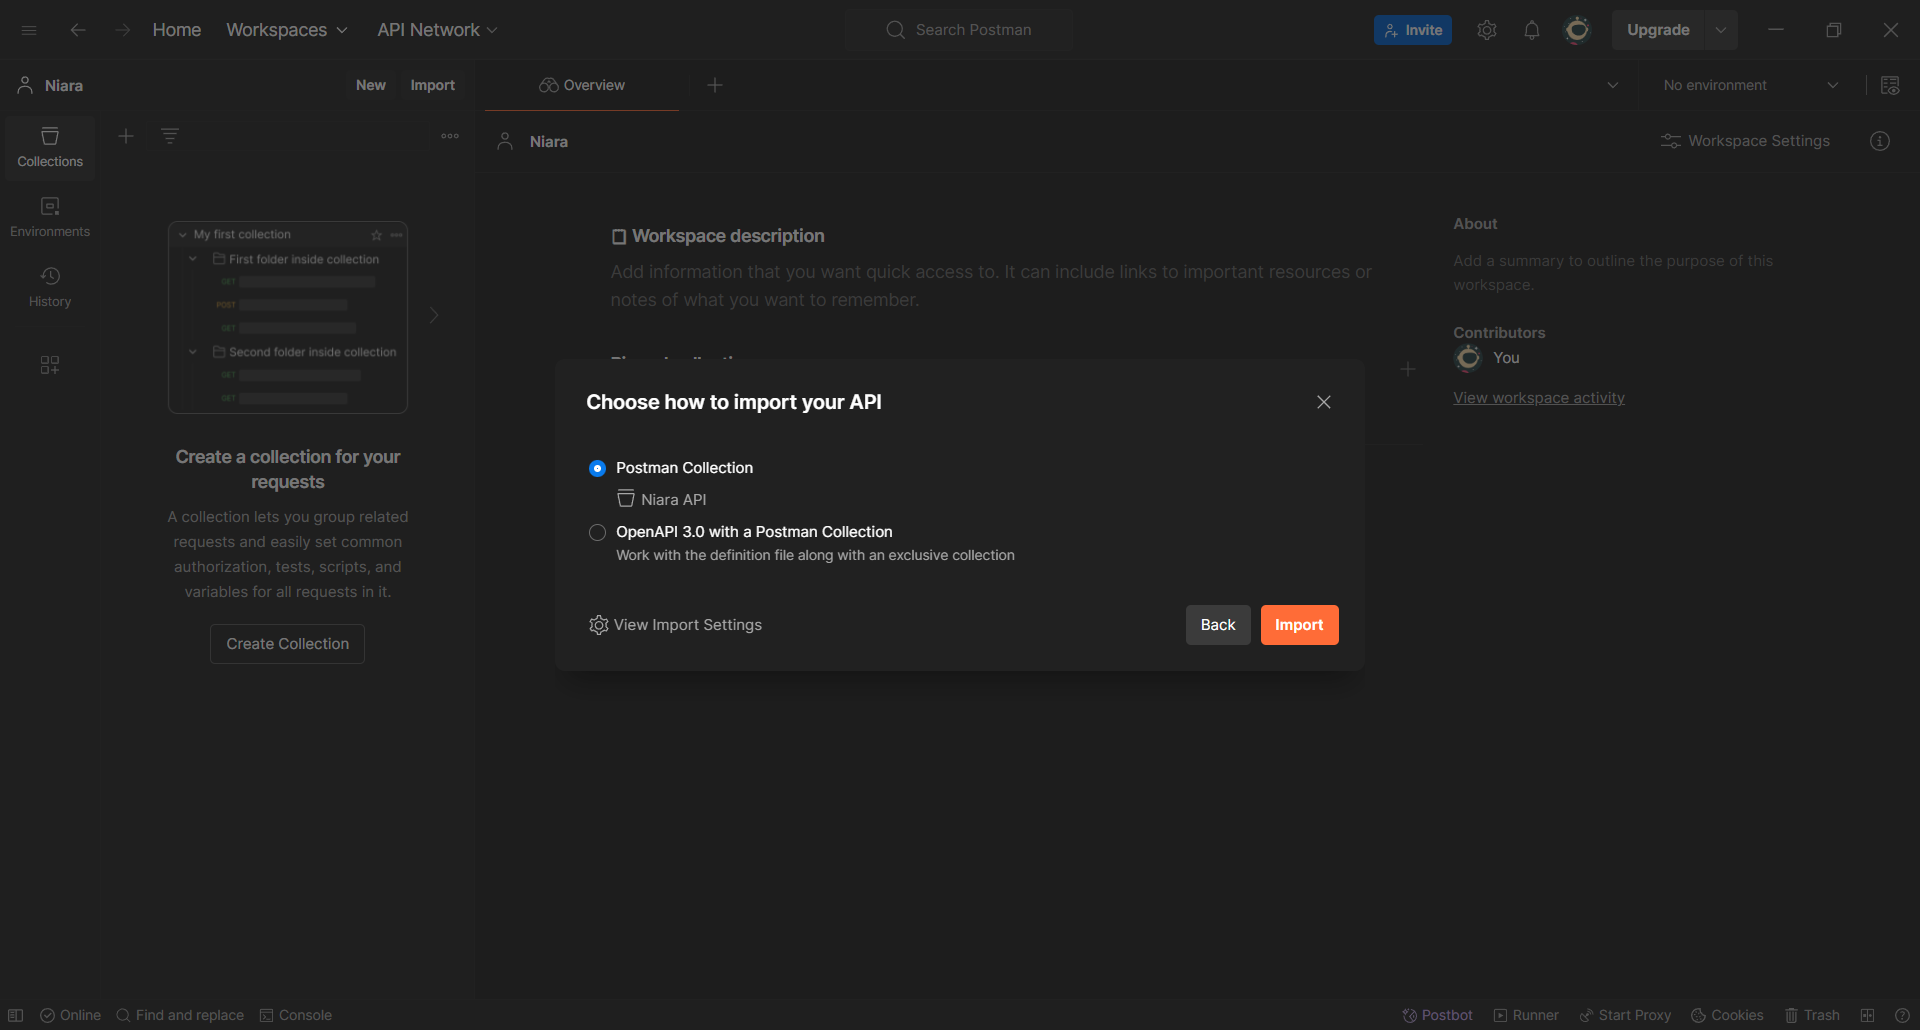
Task: Click the Import button in sidebar header
Action: pyautogui.click(x=432, y=85)
